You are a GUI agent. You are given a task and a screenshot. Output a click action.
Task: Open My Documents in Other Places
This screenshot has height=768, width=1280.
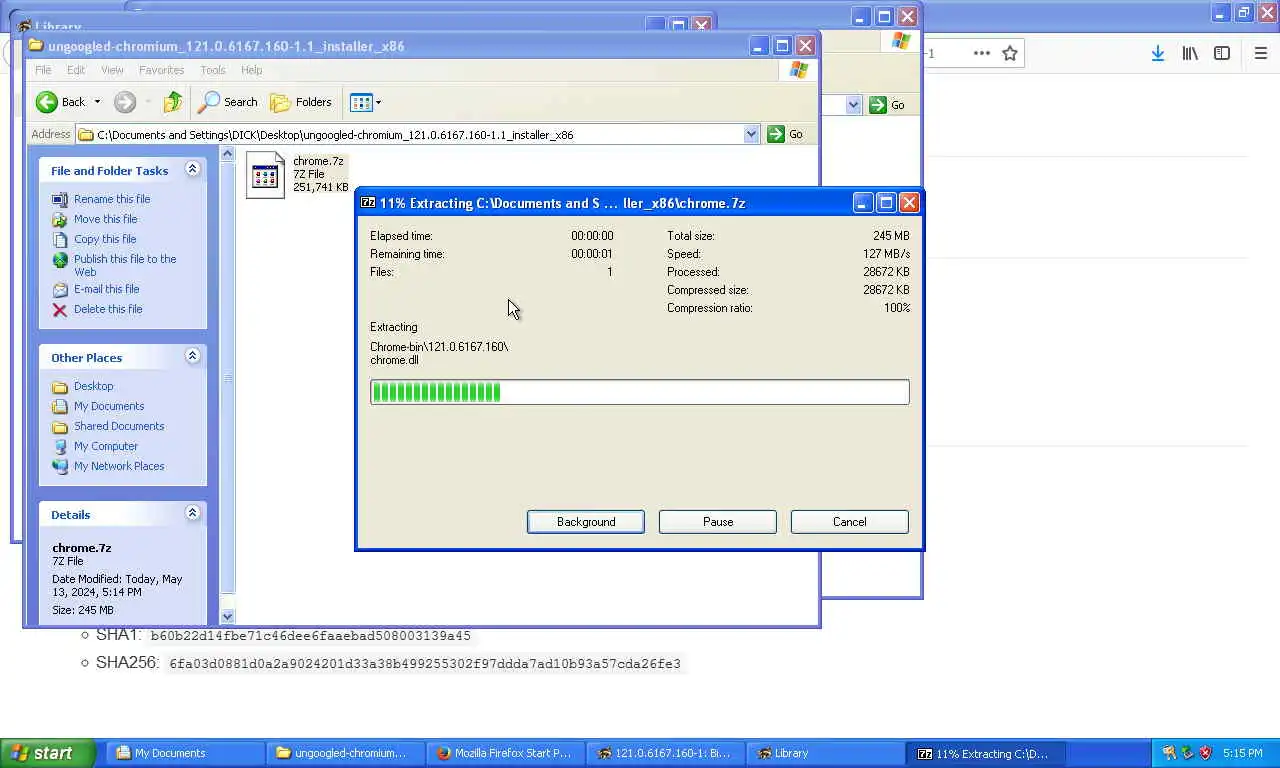pyautogui.click(x=109, y=406)
